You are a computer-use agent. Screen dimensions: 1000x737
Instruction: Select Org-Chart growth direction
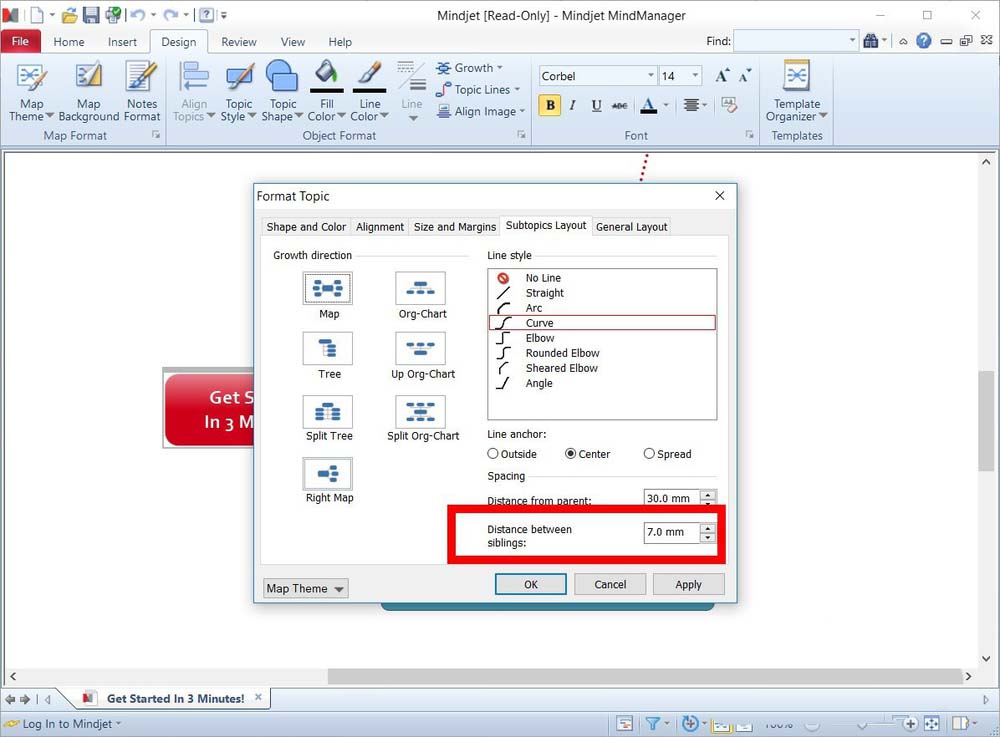(421, 288)
